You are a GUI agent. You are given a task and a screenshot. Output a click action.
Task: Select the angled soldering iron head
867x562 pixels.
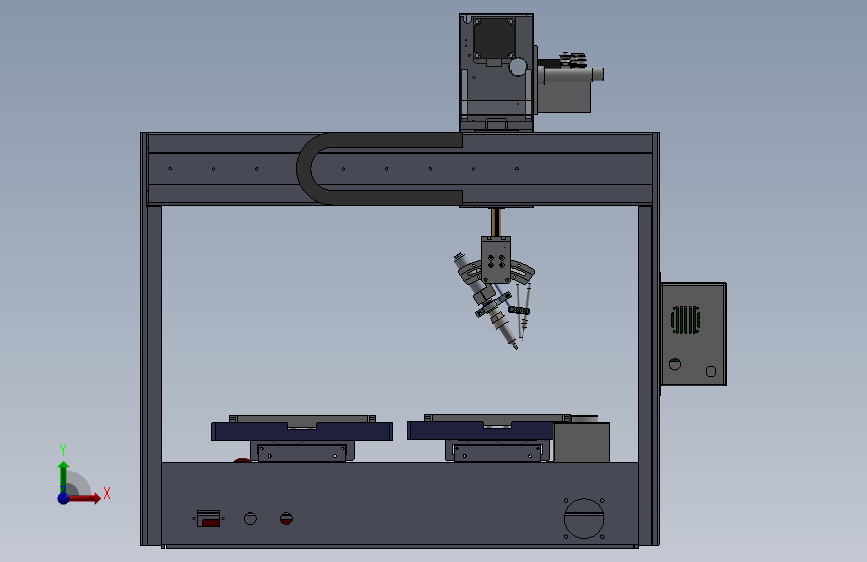pos(485,302)
